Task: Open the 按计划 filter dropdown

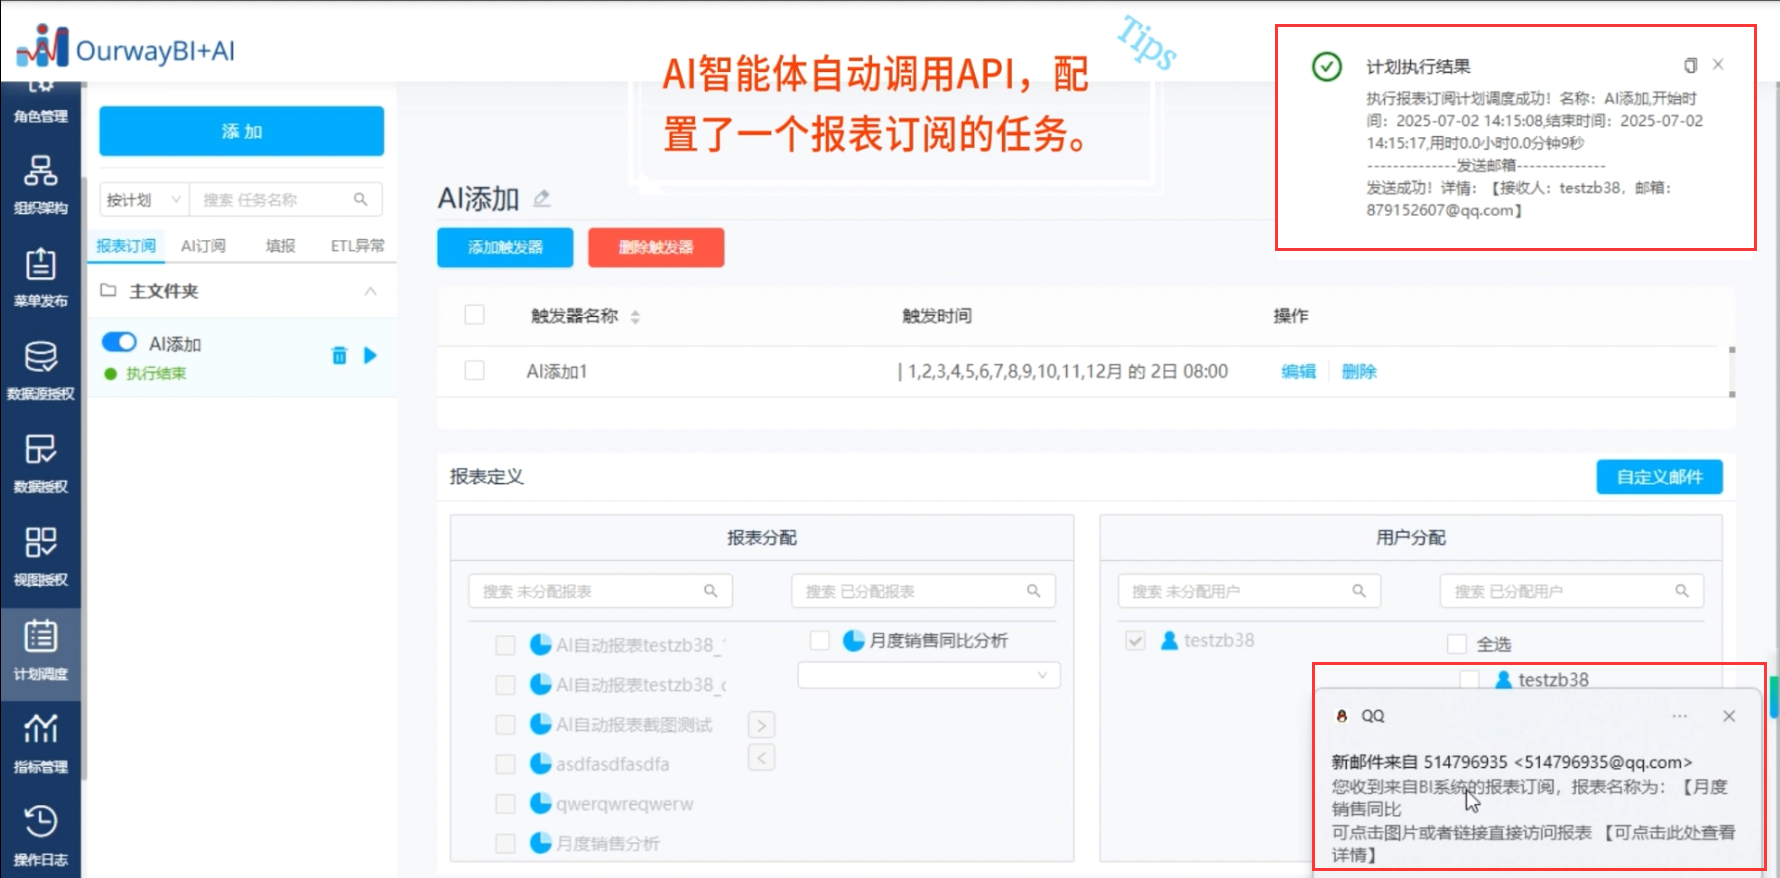Action: tap(144, 200)
